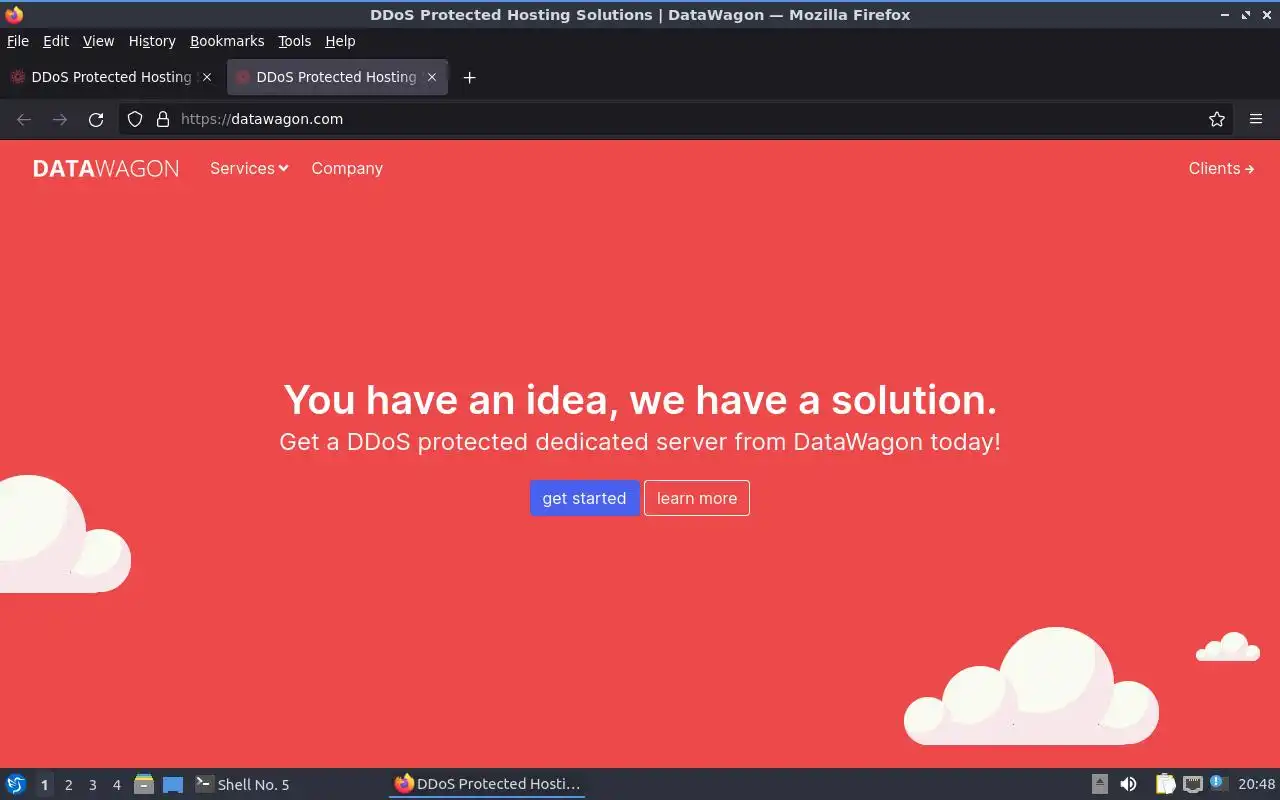1280x800 pixels.
Task: Reload the current page
Action: pos(96,119)
